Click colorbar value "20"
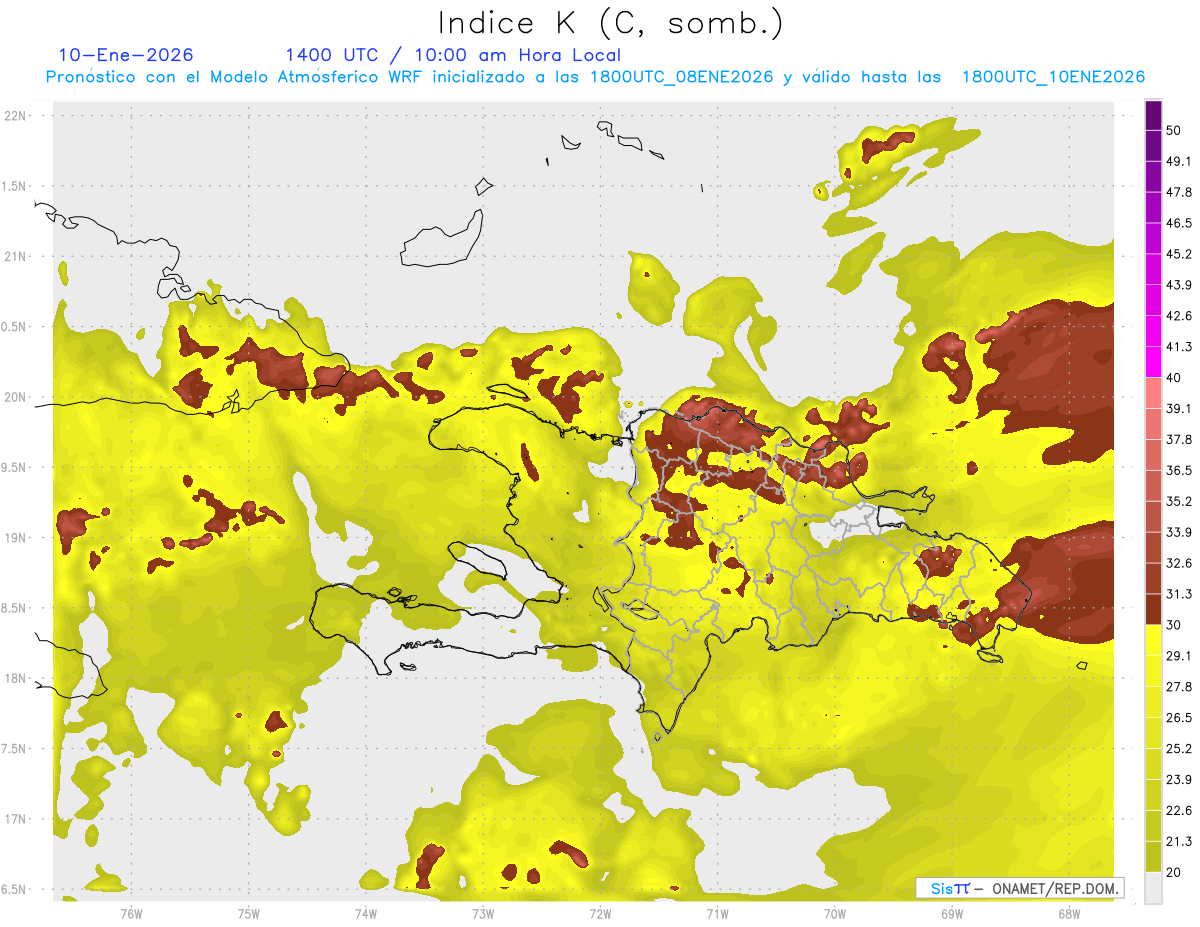1200x927 pixels. tap(1175, 873)
